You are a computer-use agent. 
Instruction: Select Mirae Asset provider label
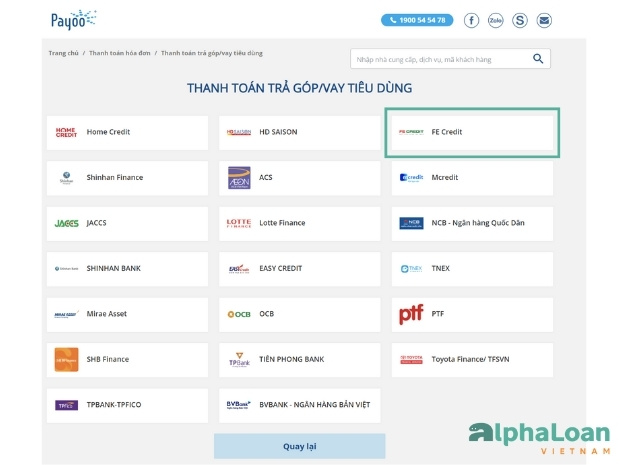(107, 314)
